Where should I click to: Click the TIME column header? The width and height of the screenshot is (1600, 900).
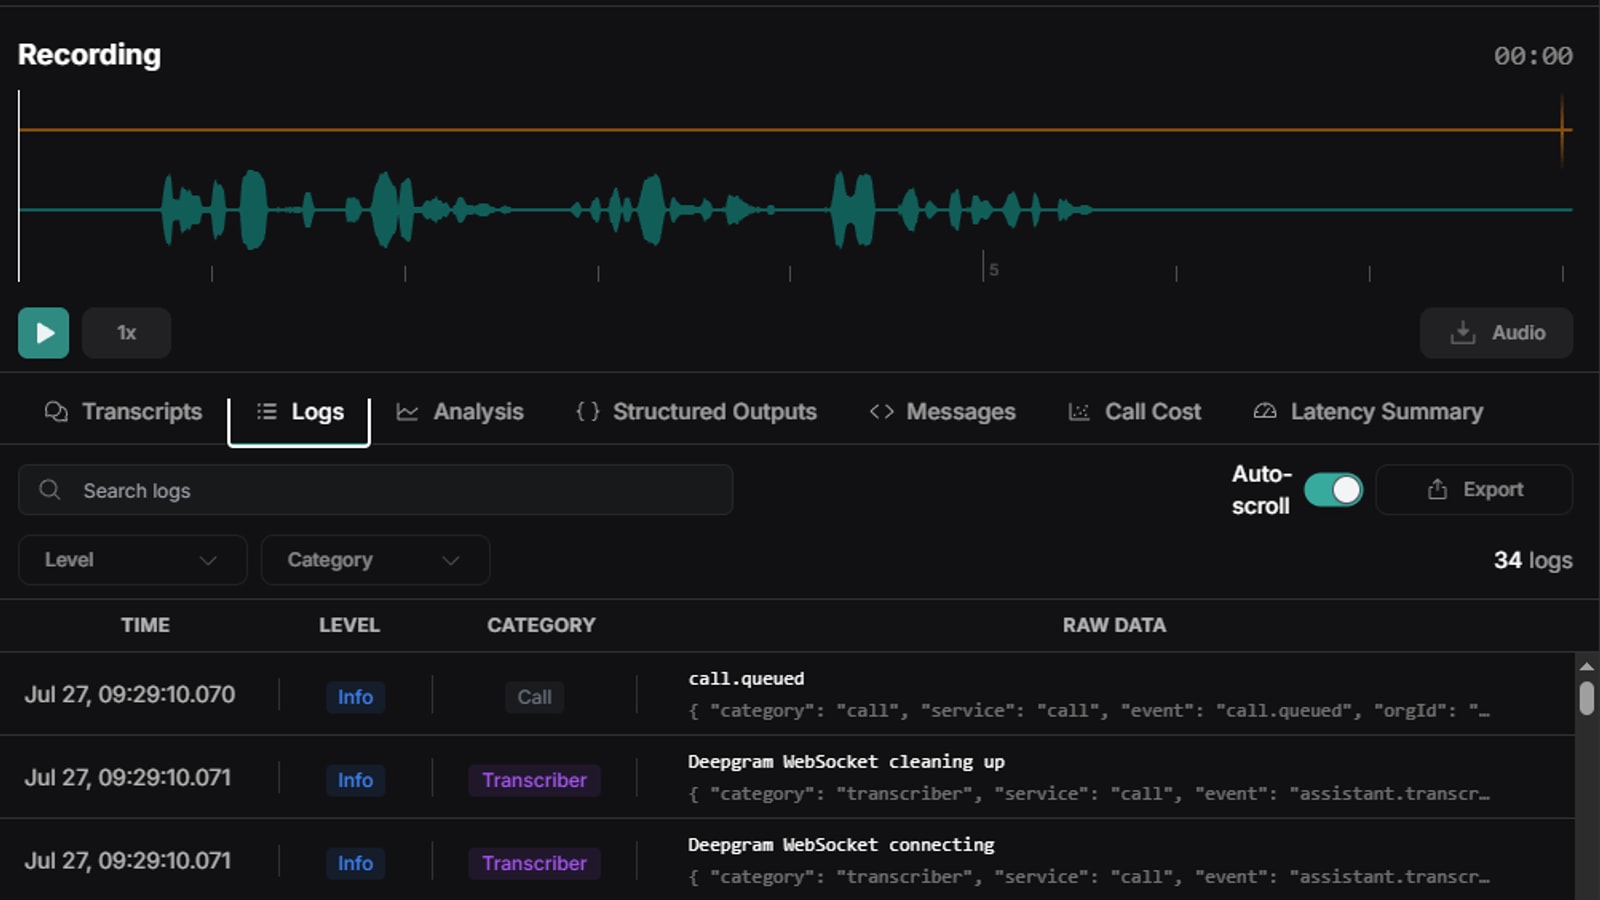click(x=145, y=625)
